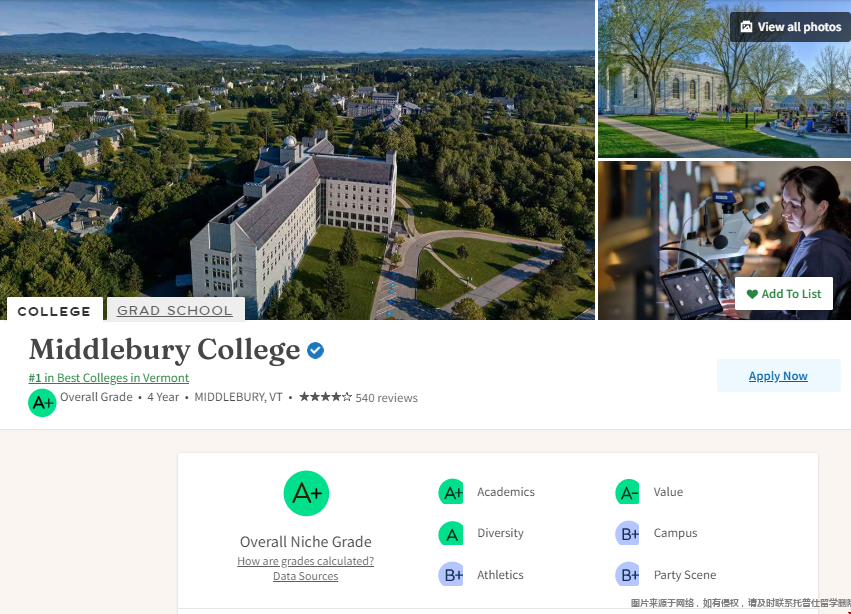Screen dimensions: 851x614
Task: Open How are grades calculated link
Action: point(305,561)
